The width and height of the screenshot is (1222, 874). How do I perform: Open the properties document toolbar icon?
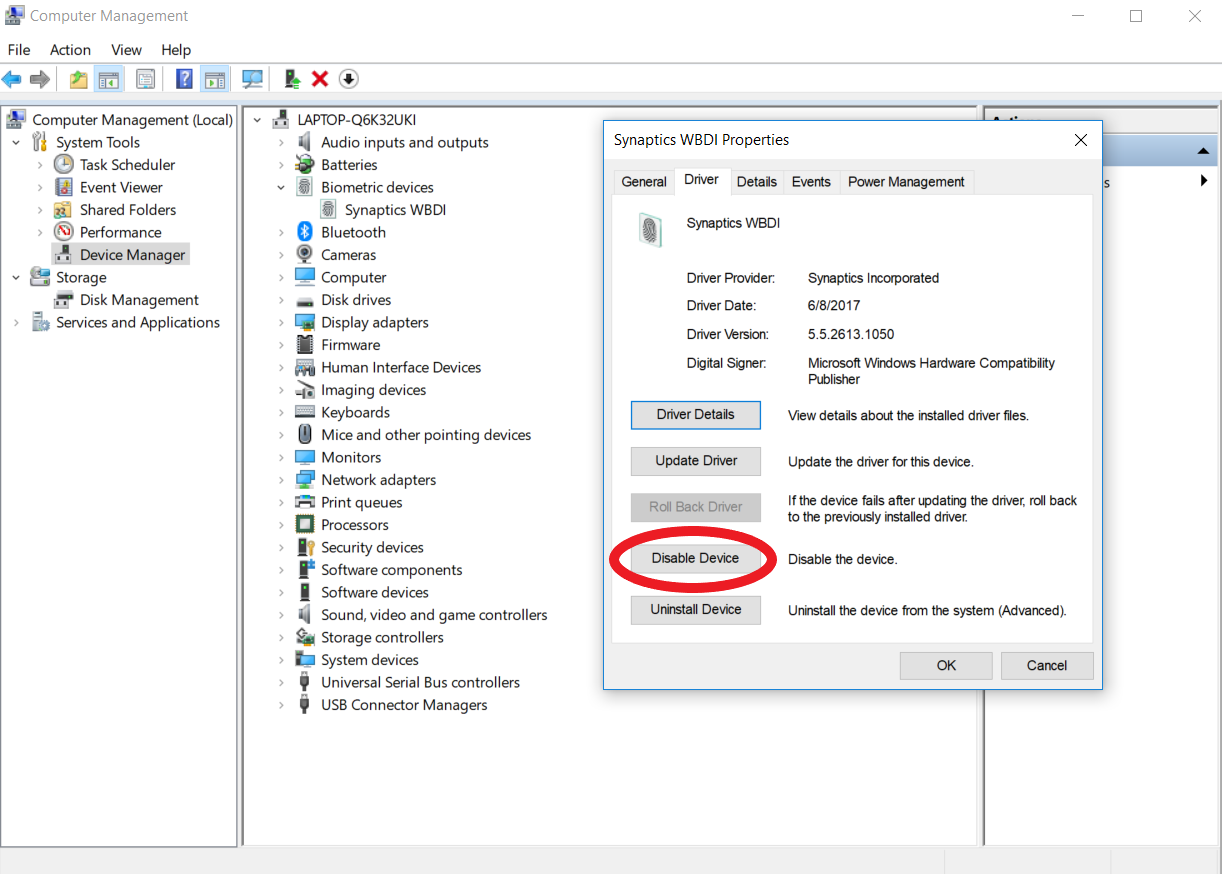(145, 78)
